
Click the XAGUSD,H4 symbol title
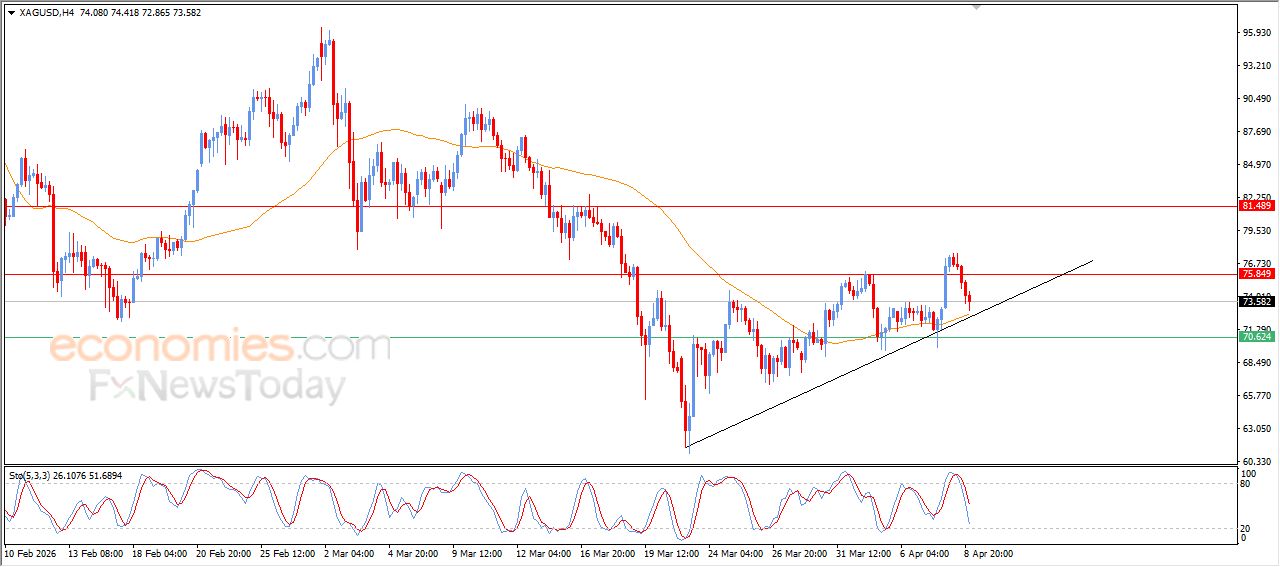pyautogui.click(x=46, y=13)
